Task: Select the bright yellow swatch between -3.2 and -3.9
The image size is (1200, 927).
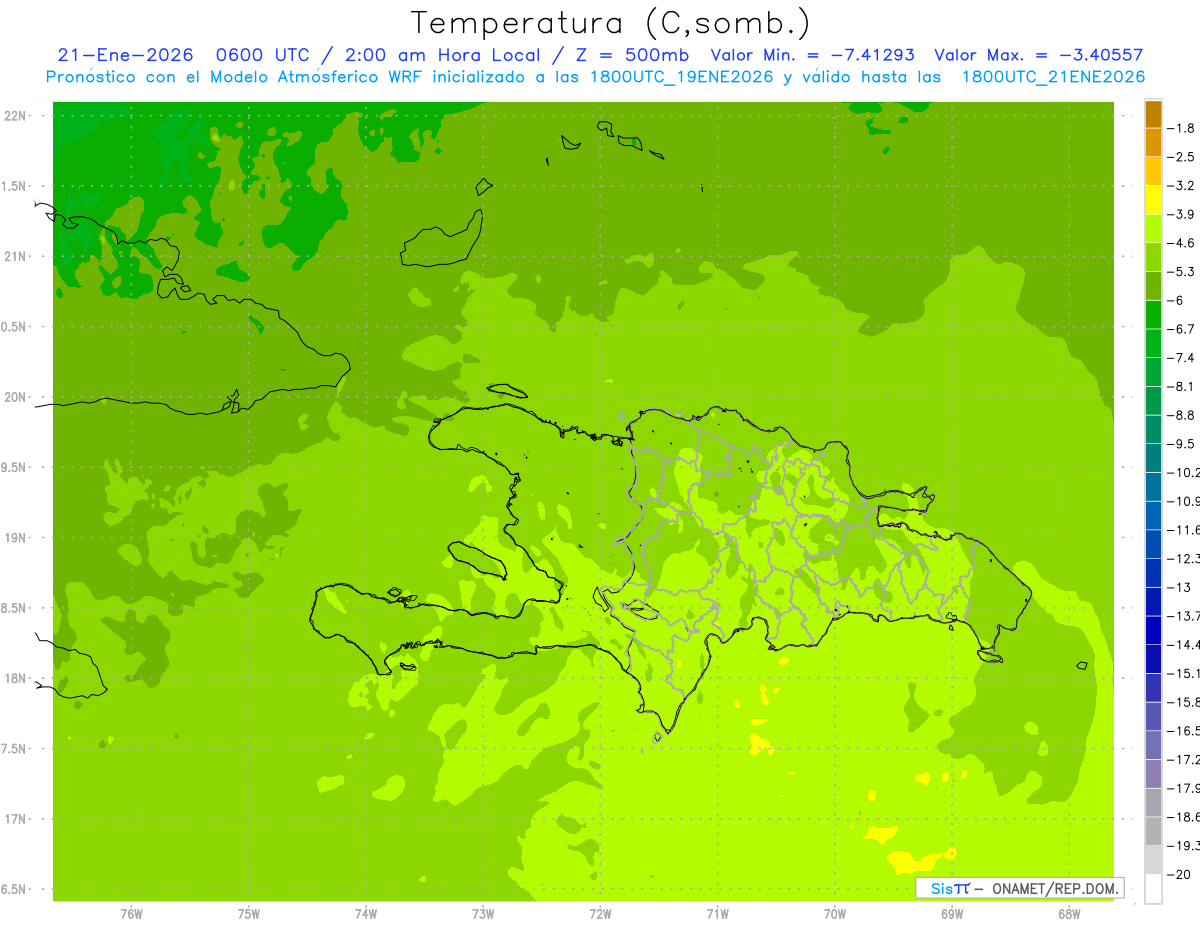Action: [x=1153, y=200]
